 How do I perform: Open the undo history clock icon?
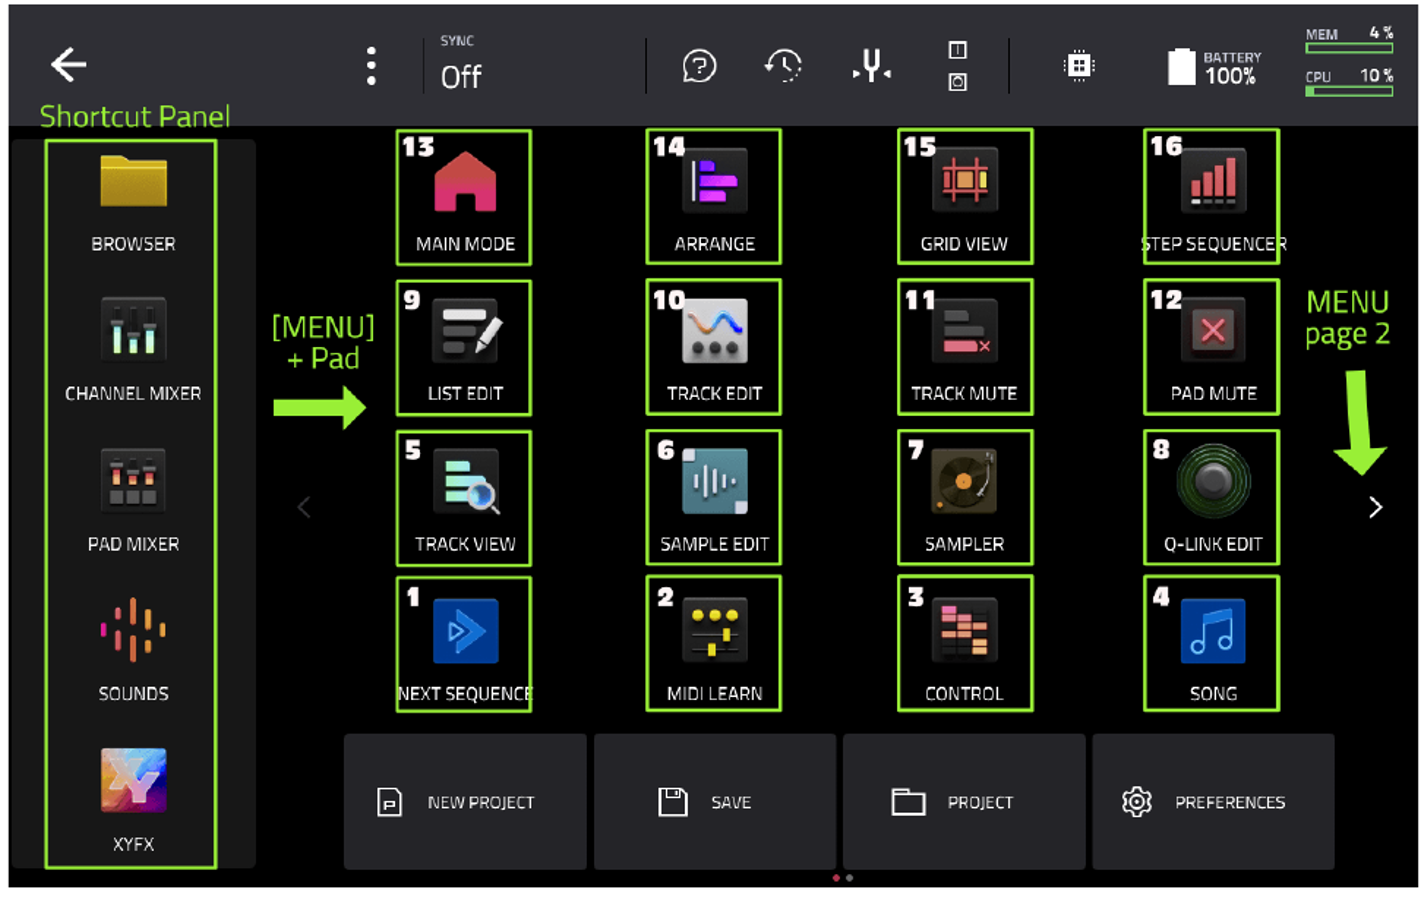pos(783,66)
